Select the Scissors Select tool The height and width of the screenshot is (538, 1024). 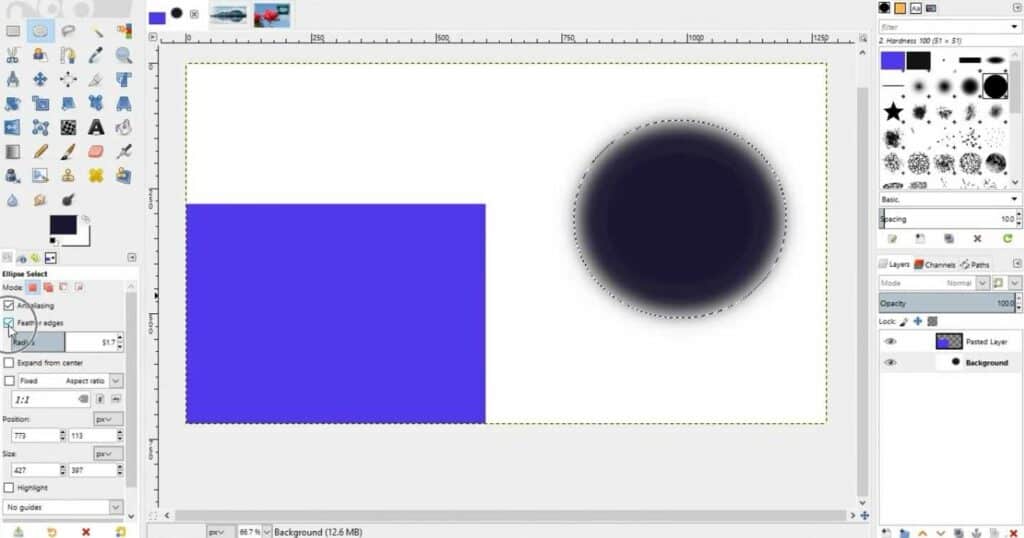coord(12,55)
